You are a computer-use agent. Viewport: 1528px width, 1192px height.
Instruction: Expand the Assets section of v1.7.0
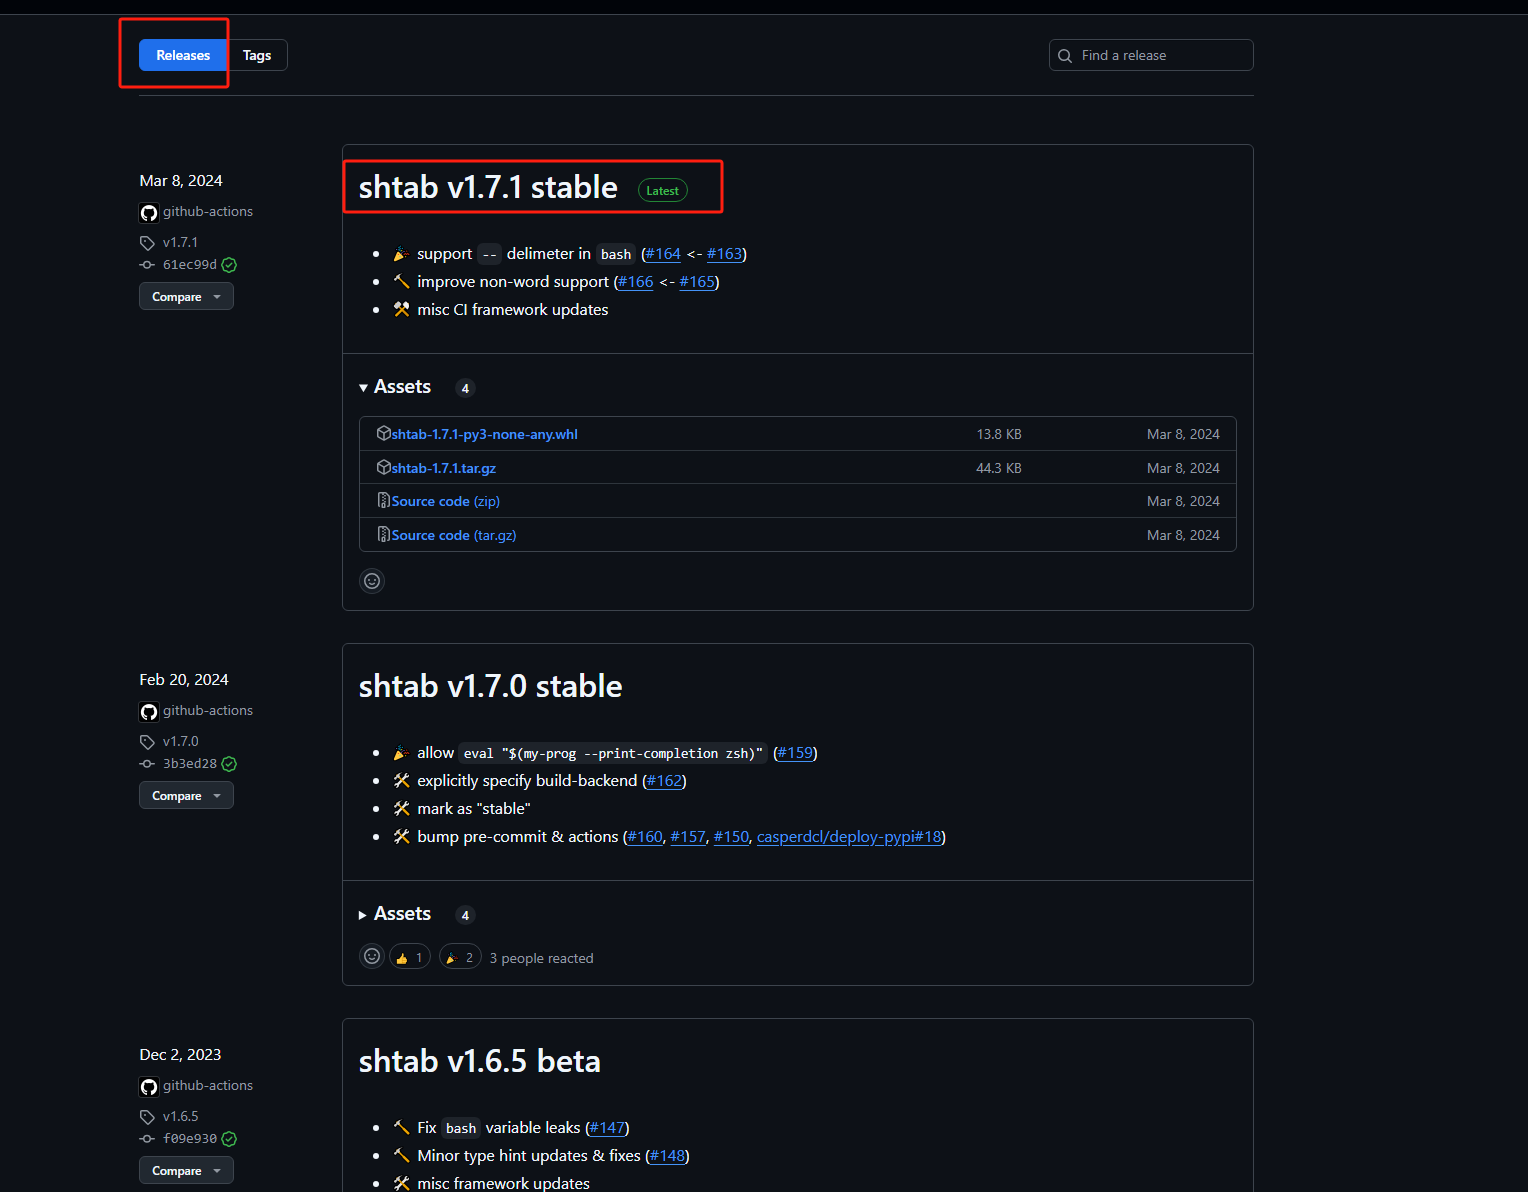[395, 914]
